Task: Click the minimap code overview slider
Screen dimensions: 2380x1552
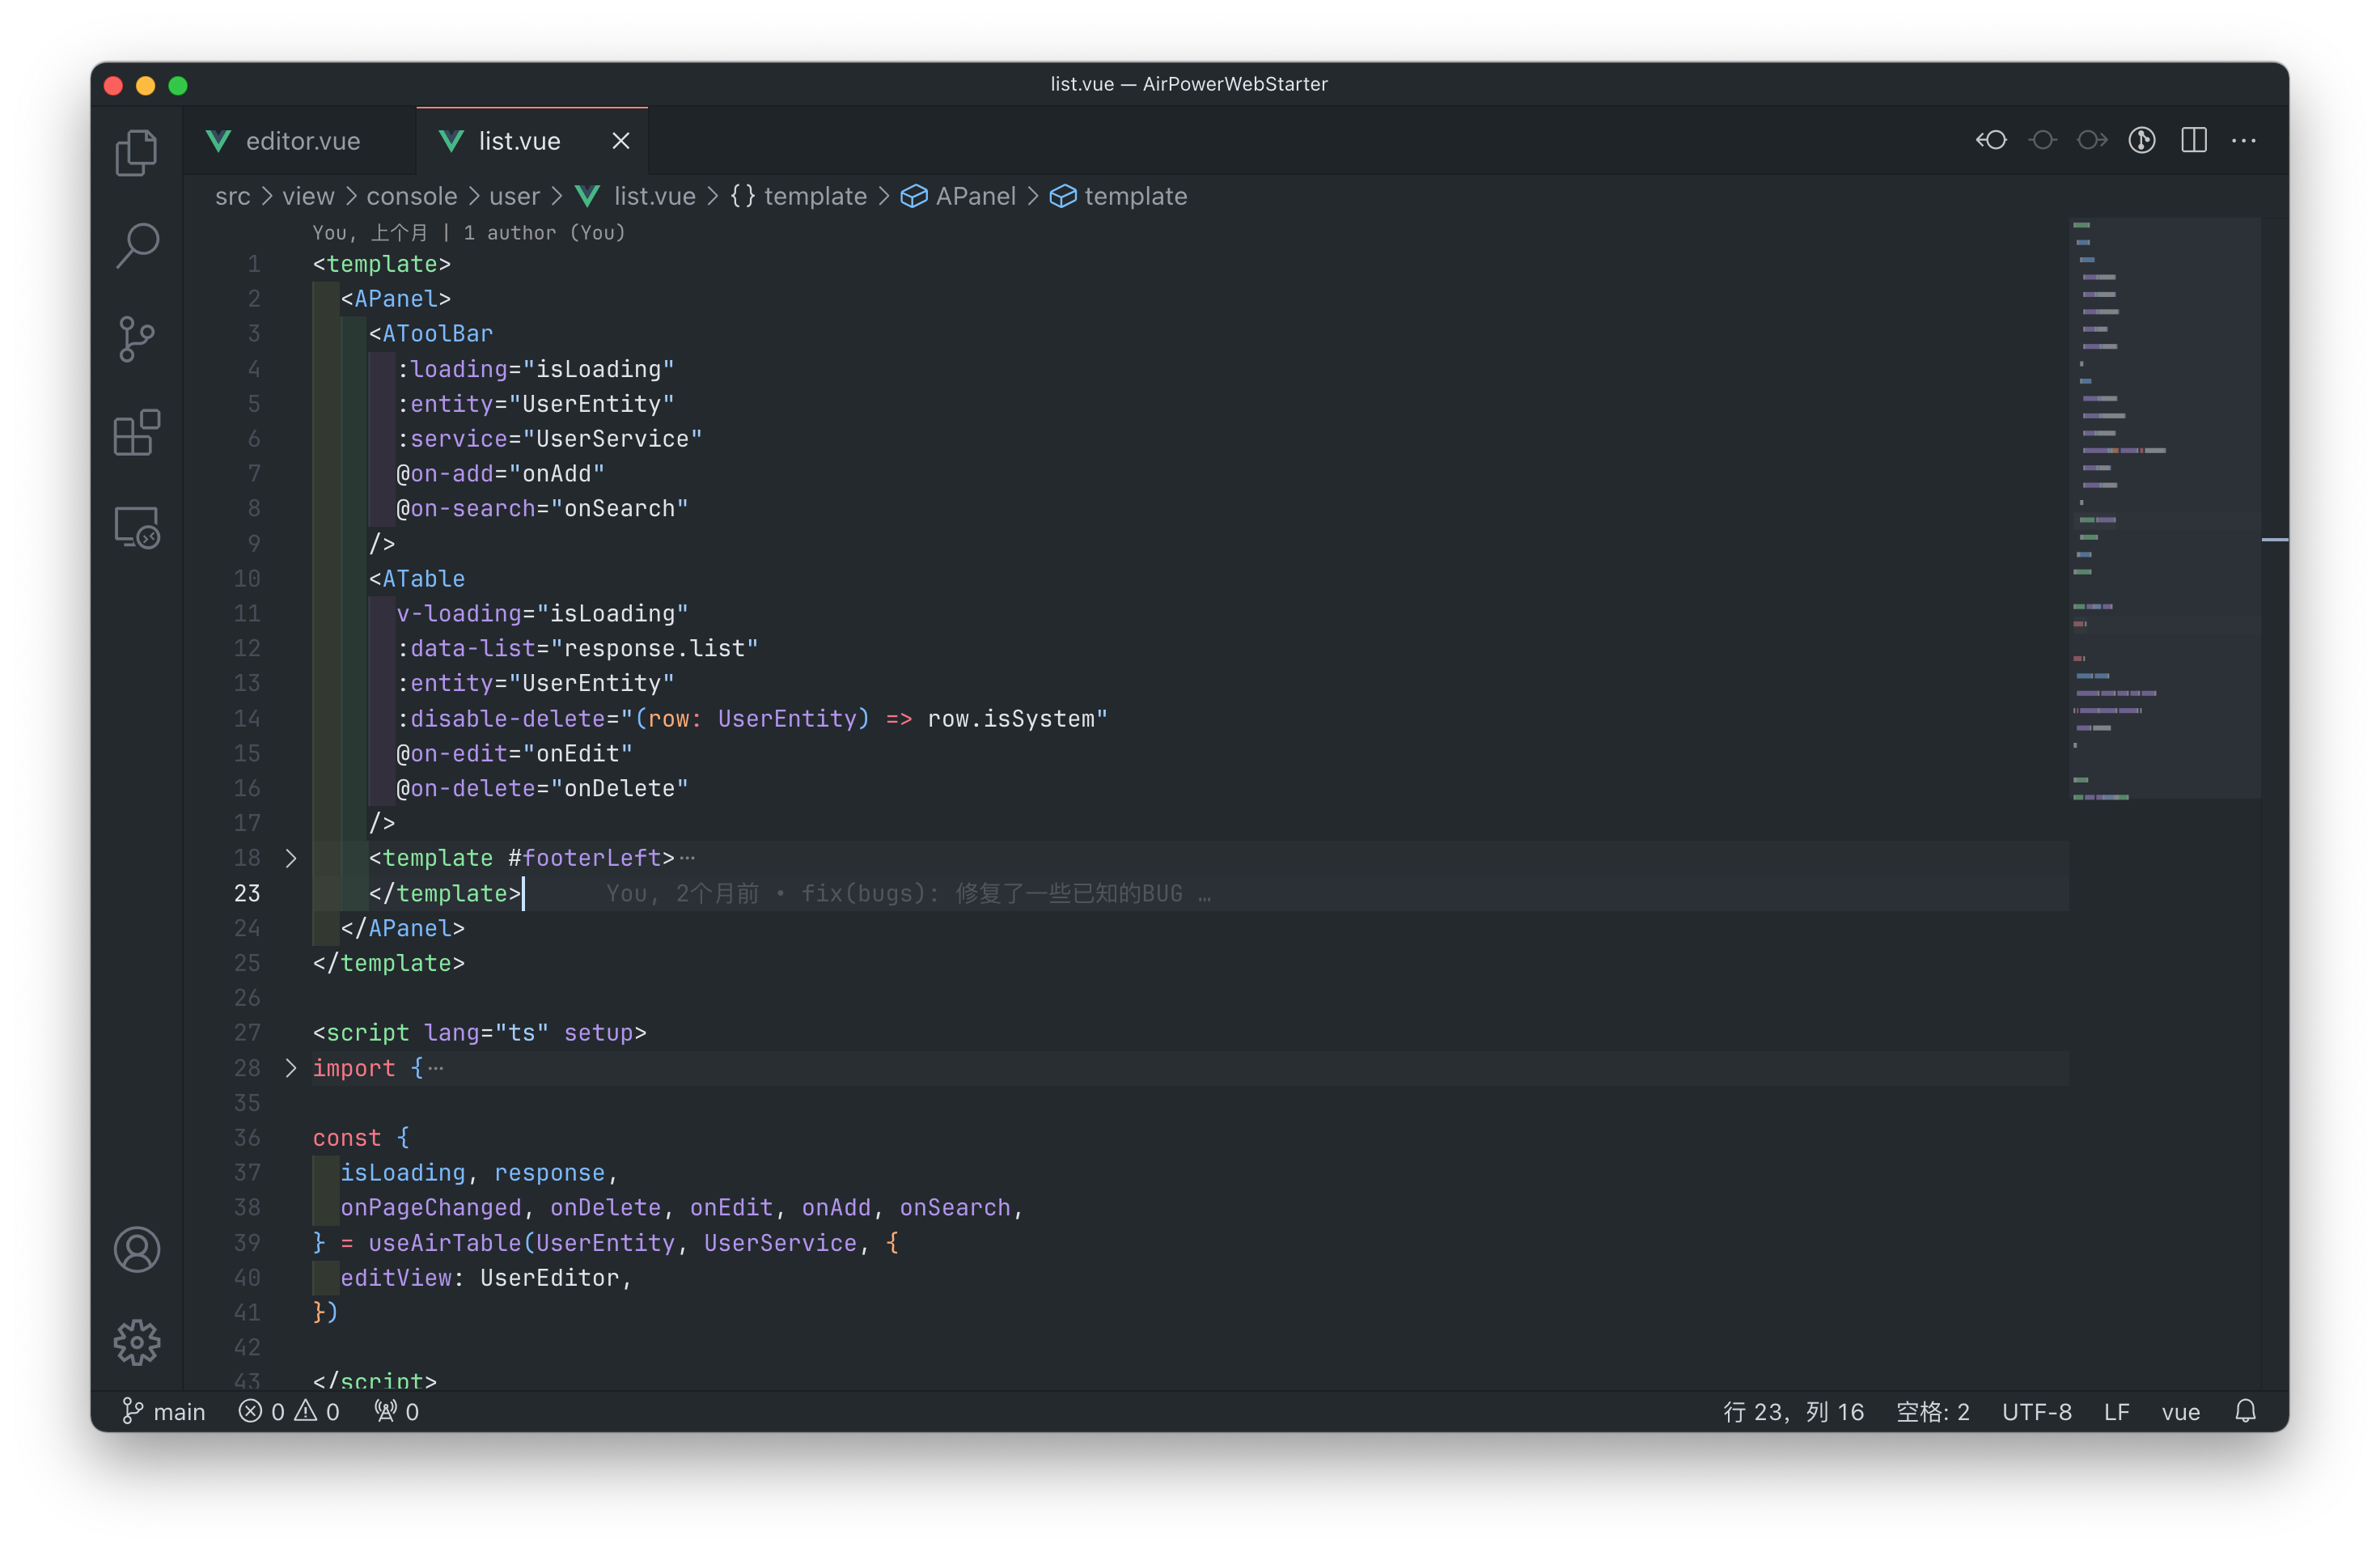Action: click(2164, 507)
